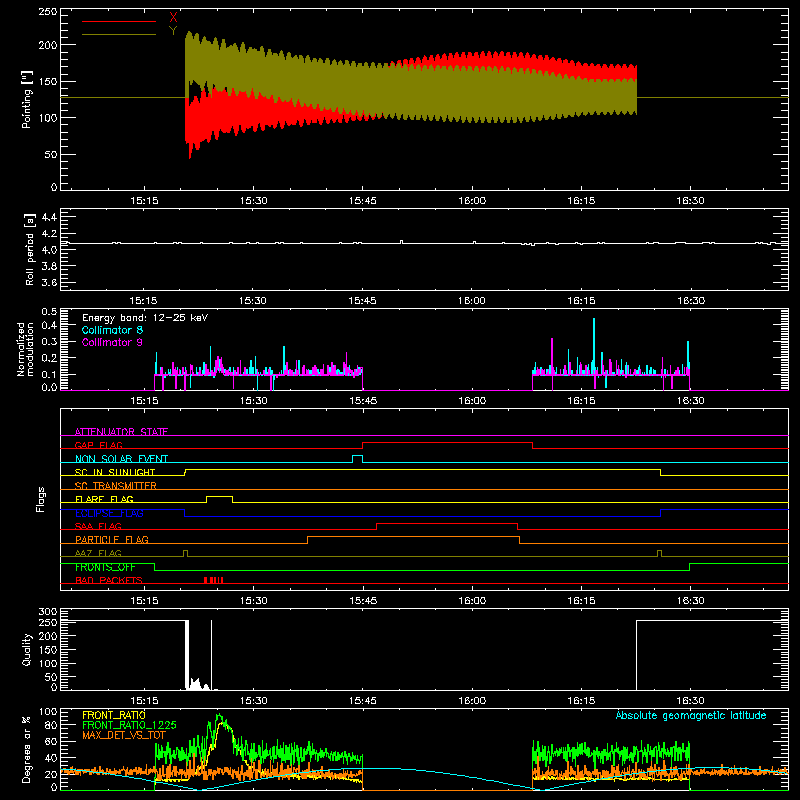Click the 80 tick on Degrees axis
800x800 pixels.
click(51, 725)
